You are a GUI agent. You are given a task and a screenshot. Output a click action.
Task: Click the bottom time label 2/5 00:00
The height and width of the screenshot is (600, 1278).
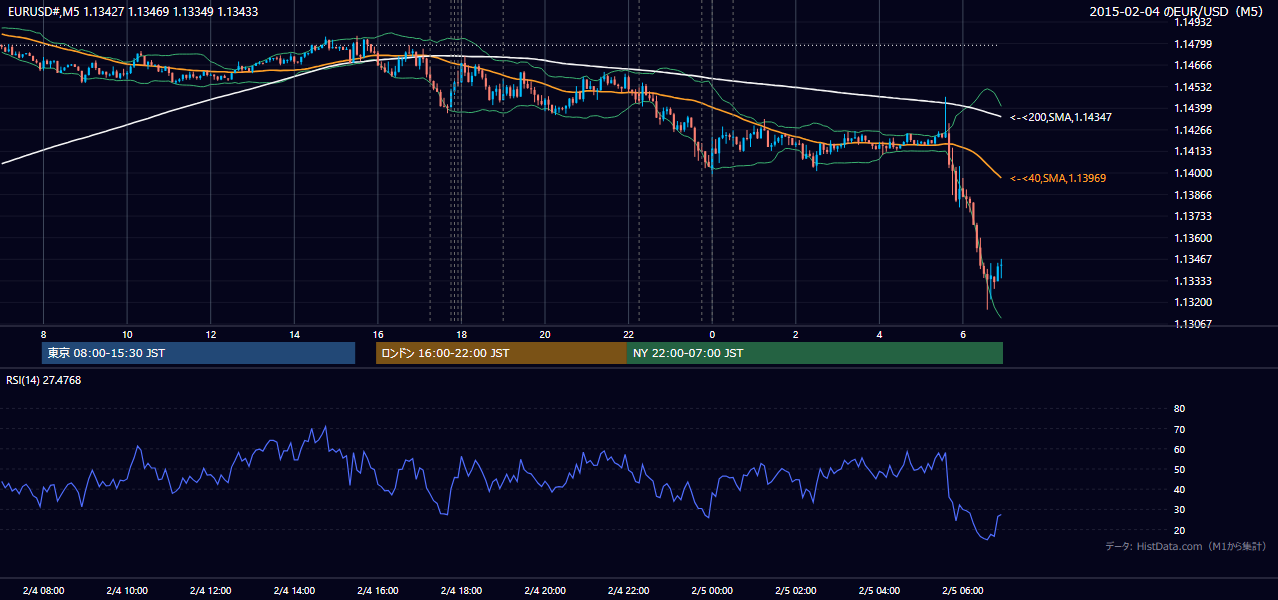click(x=711, y=591)
